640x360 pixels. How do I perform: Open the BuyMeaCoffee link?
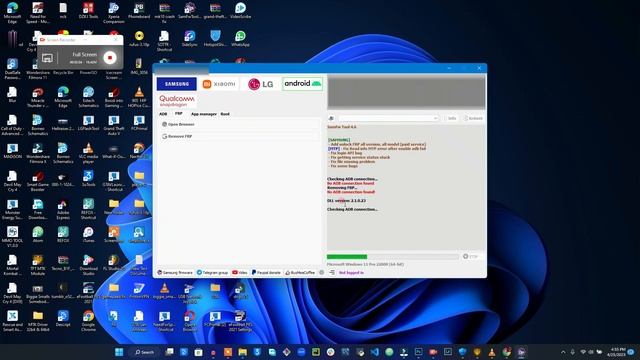[x=300, y=272]
